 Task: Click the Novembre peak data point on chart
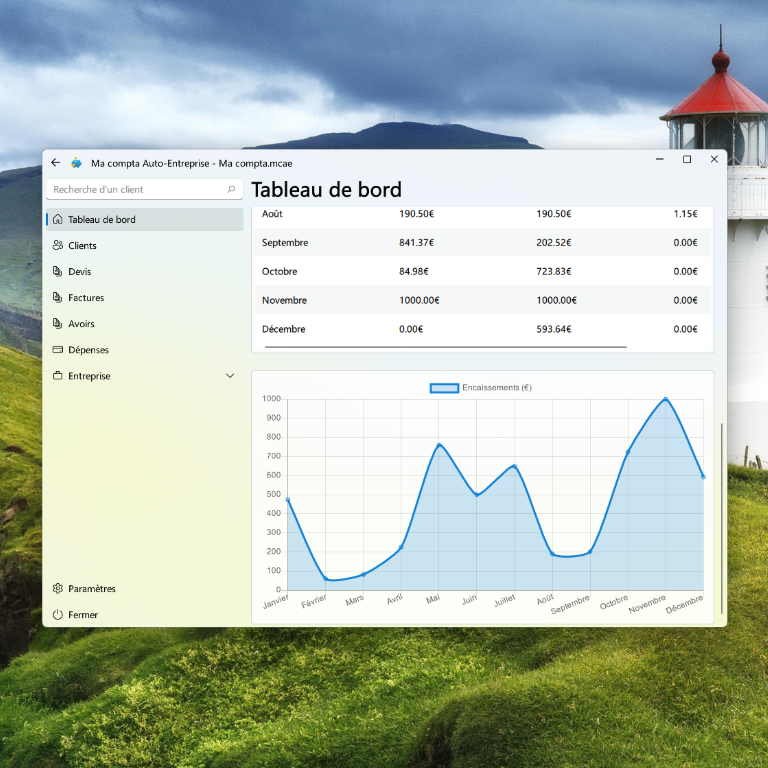coord(665,399)
